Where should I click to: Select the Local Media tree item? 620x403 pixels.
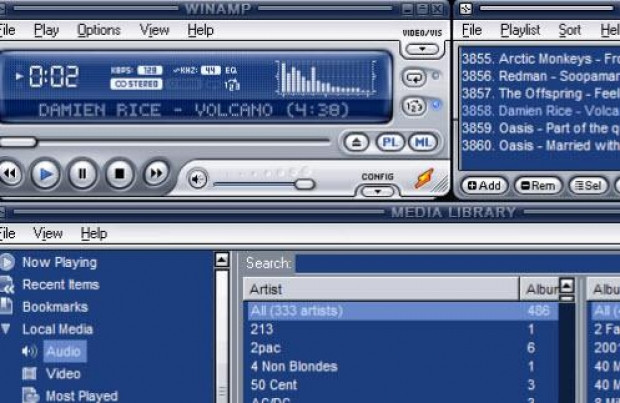point(57,329)
